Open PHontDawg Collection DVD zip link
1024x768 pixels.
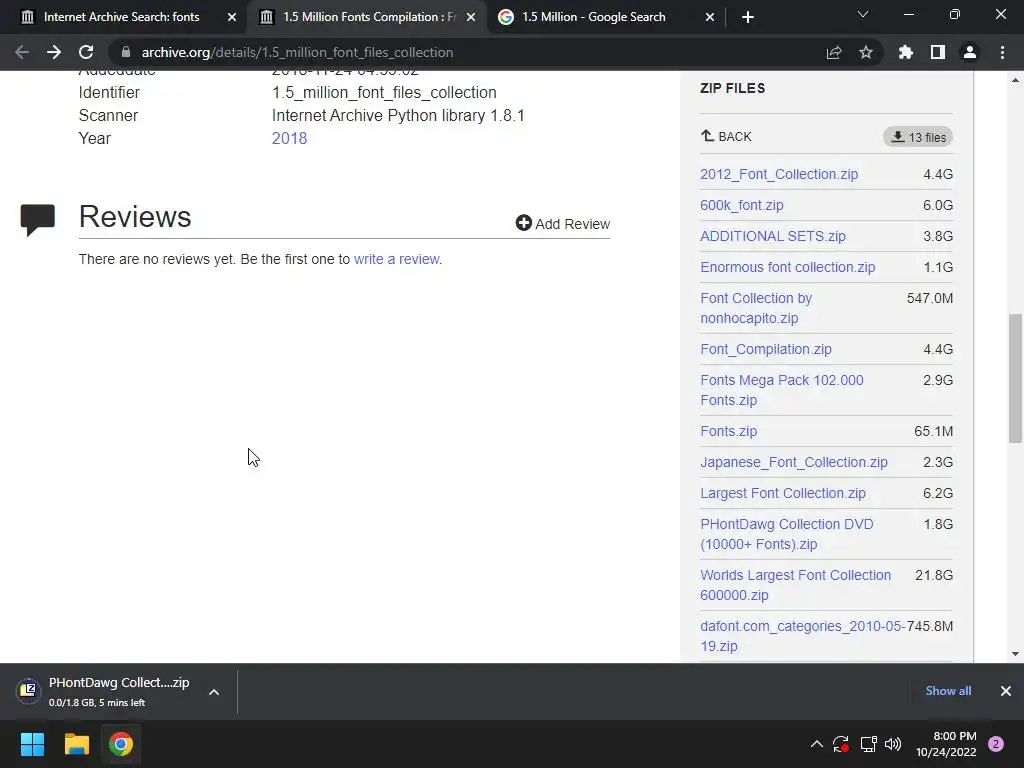786,534
